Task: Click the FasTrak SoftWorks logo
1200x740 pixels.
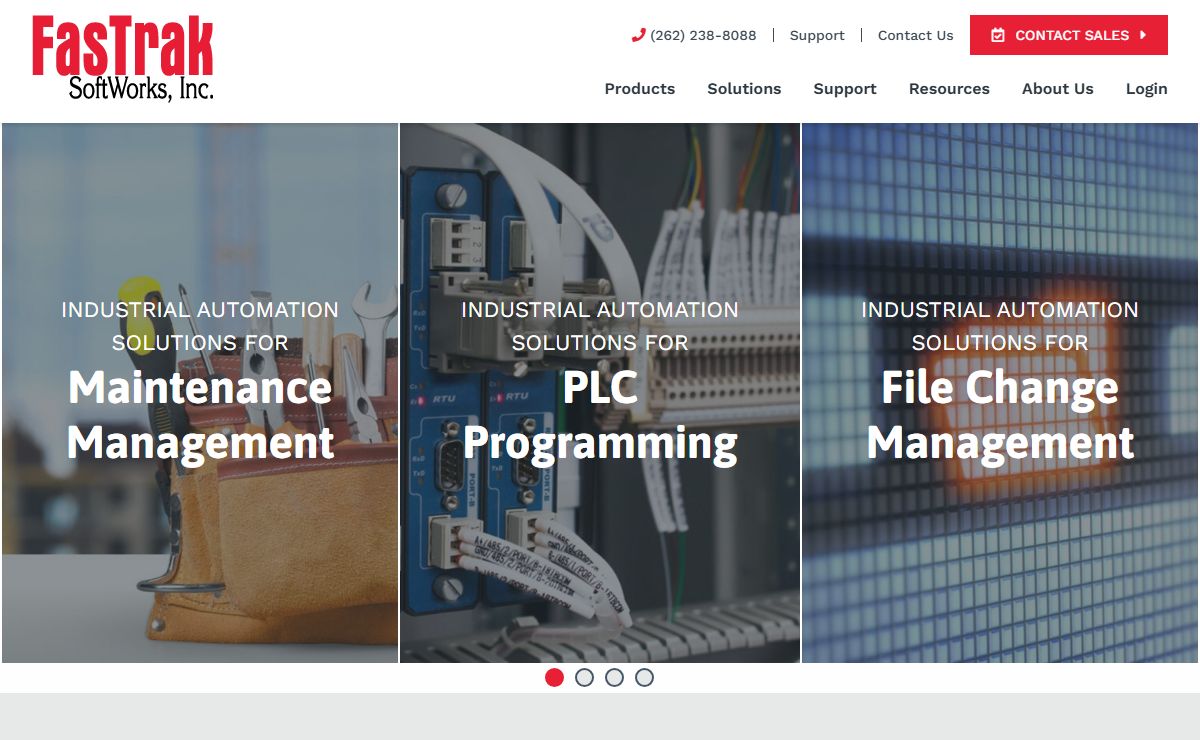Action: click(123, 59)
